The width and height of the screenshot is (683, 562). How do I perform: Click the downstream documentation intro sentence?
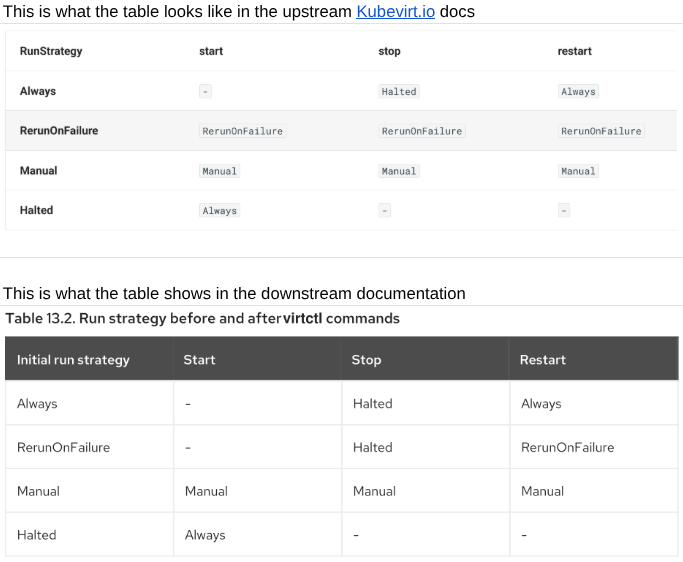pos(234,293)
